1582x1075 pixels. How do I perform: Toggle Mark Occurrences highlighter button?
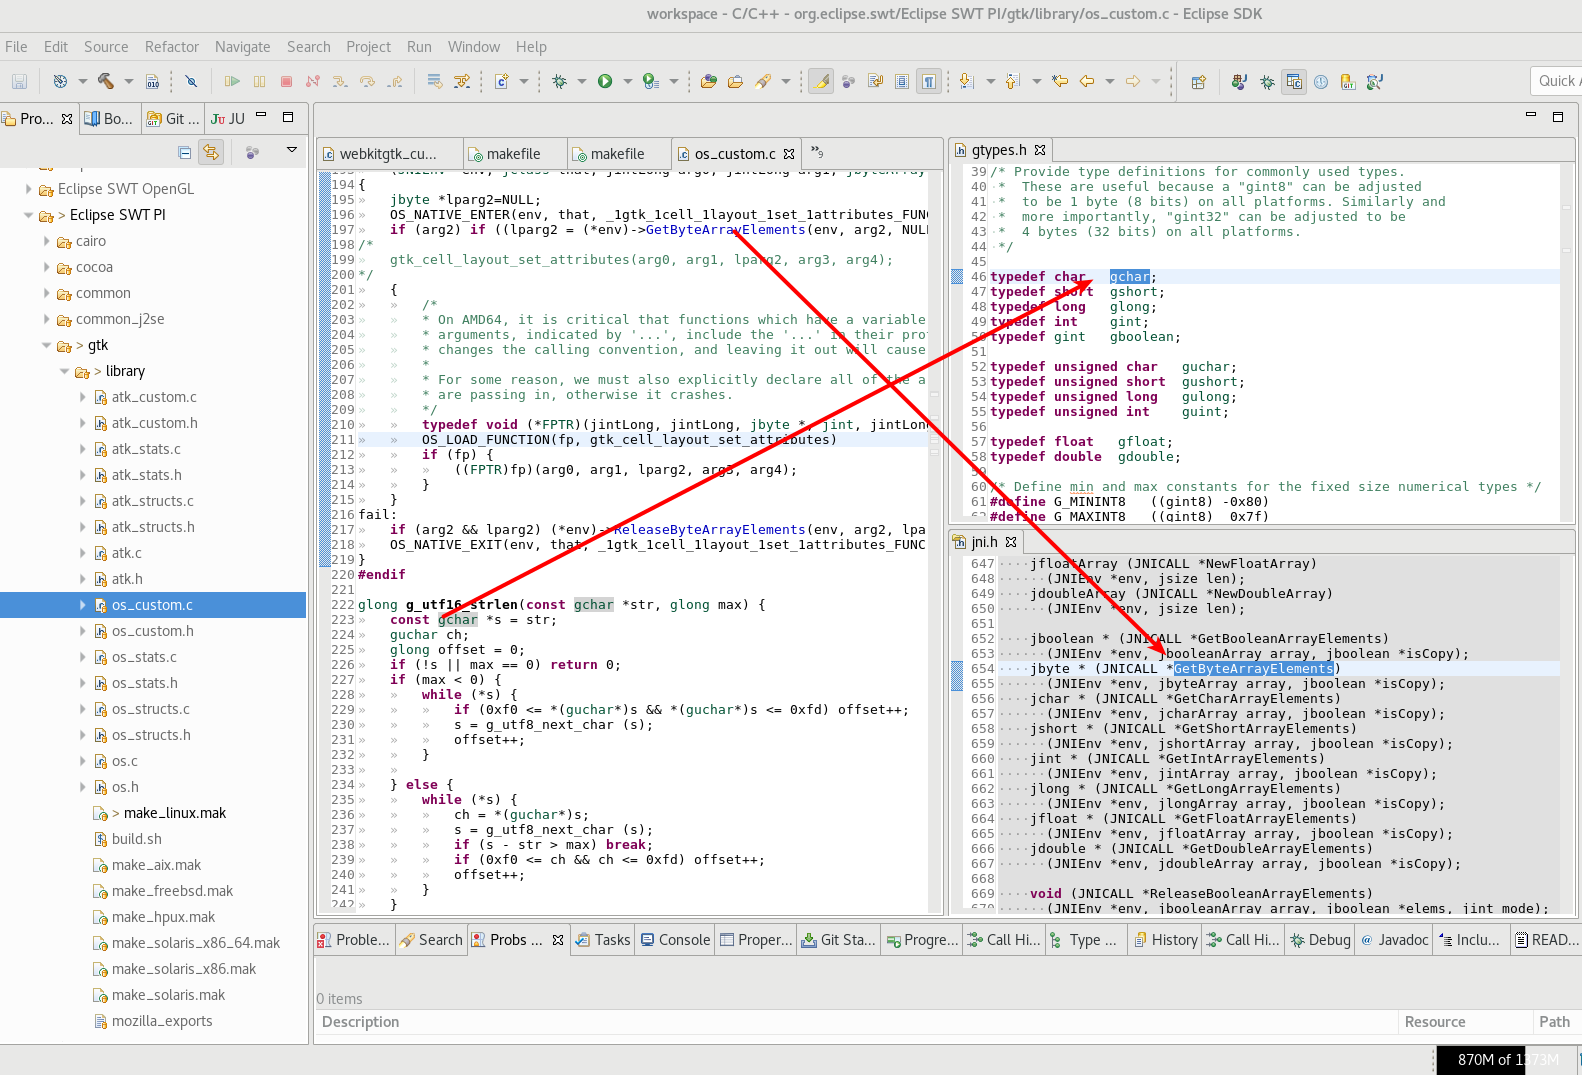point(821,82)
